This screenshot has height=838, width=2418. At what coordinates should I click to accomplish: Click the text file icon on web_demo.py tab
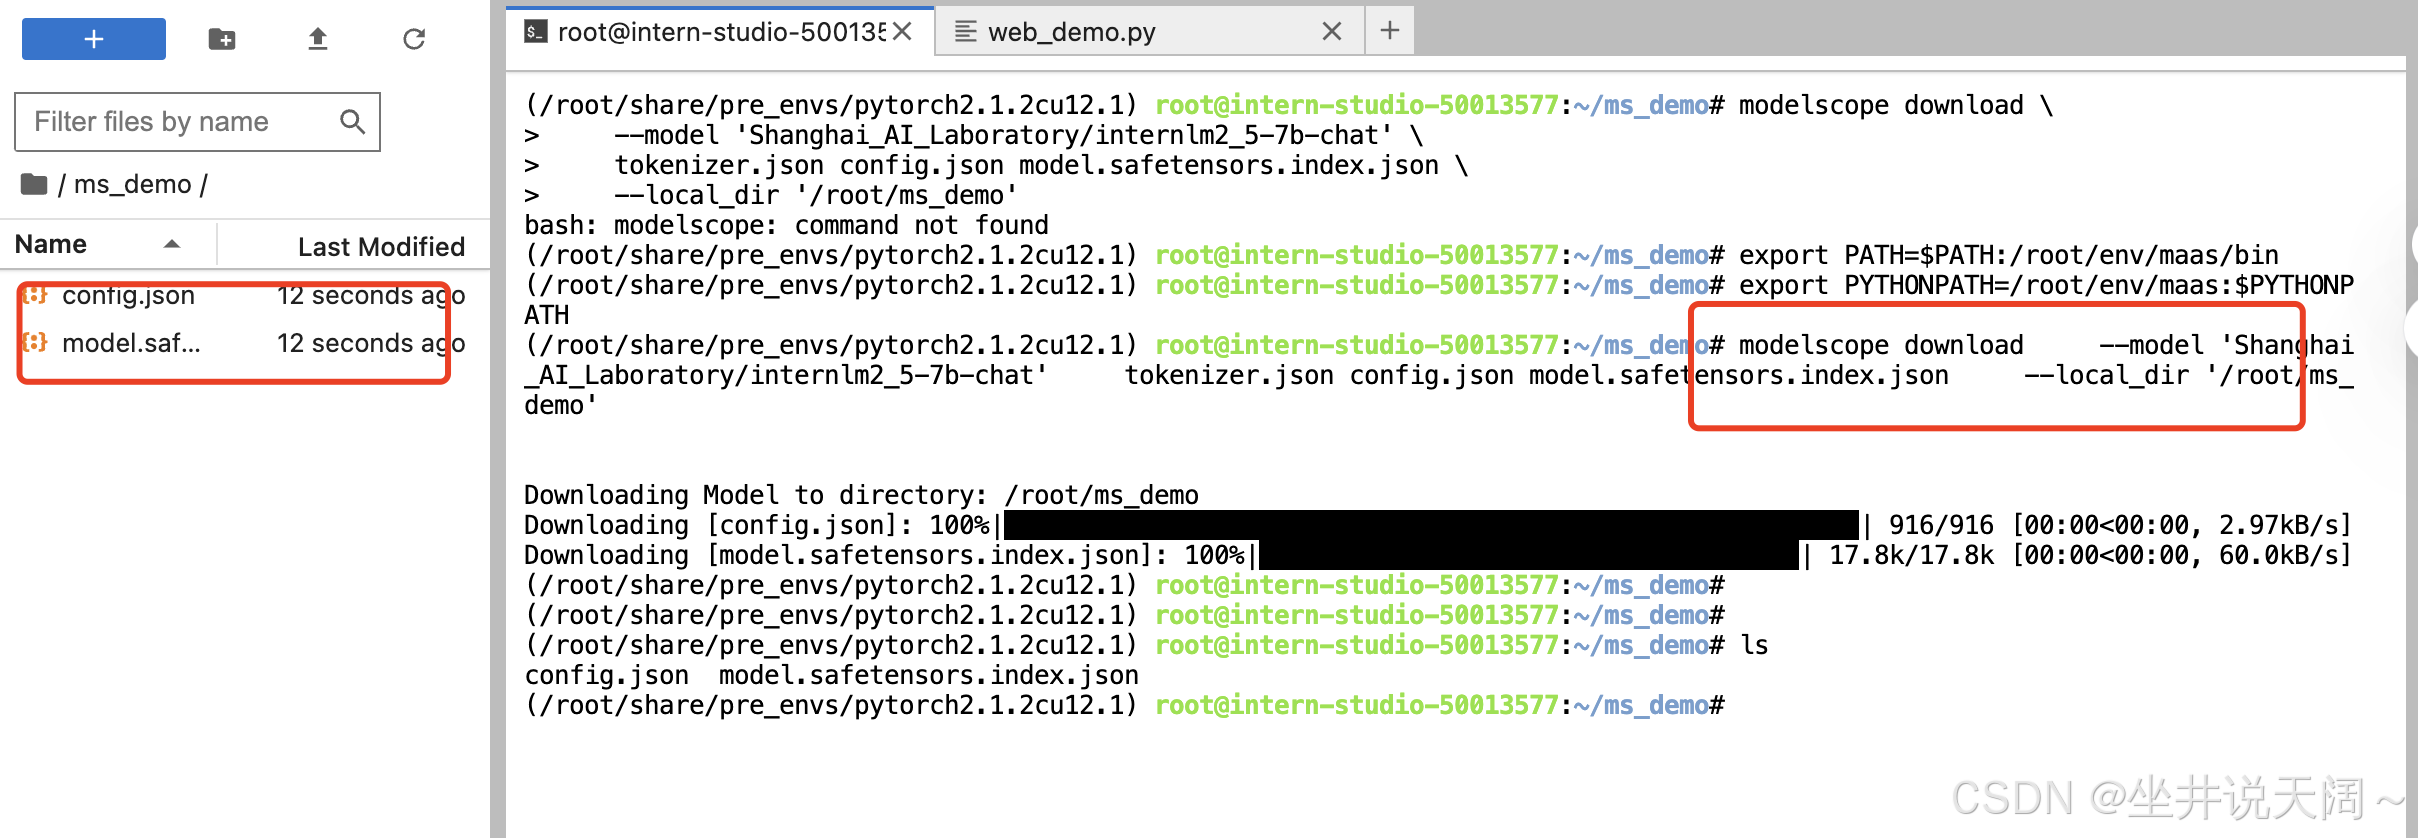point(965,32)
